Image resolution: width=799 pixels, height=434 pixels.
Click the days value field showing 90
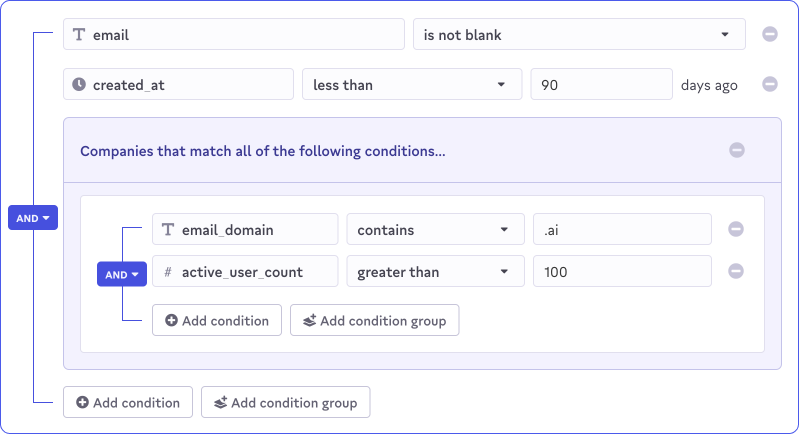(x=601, y=85)
